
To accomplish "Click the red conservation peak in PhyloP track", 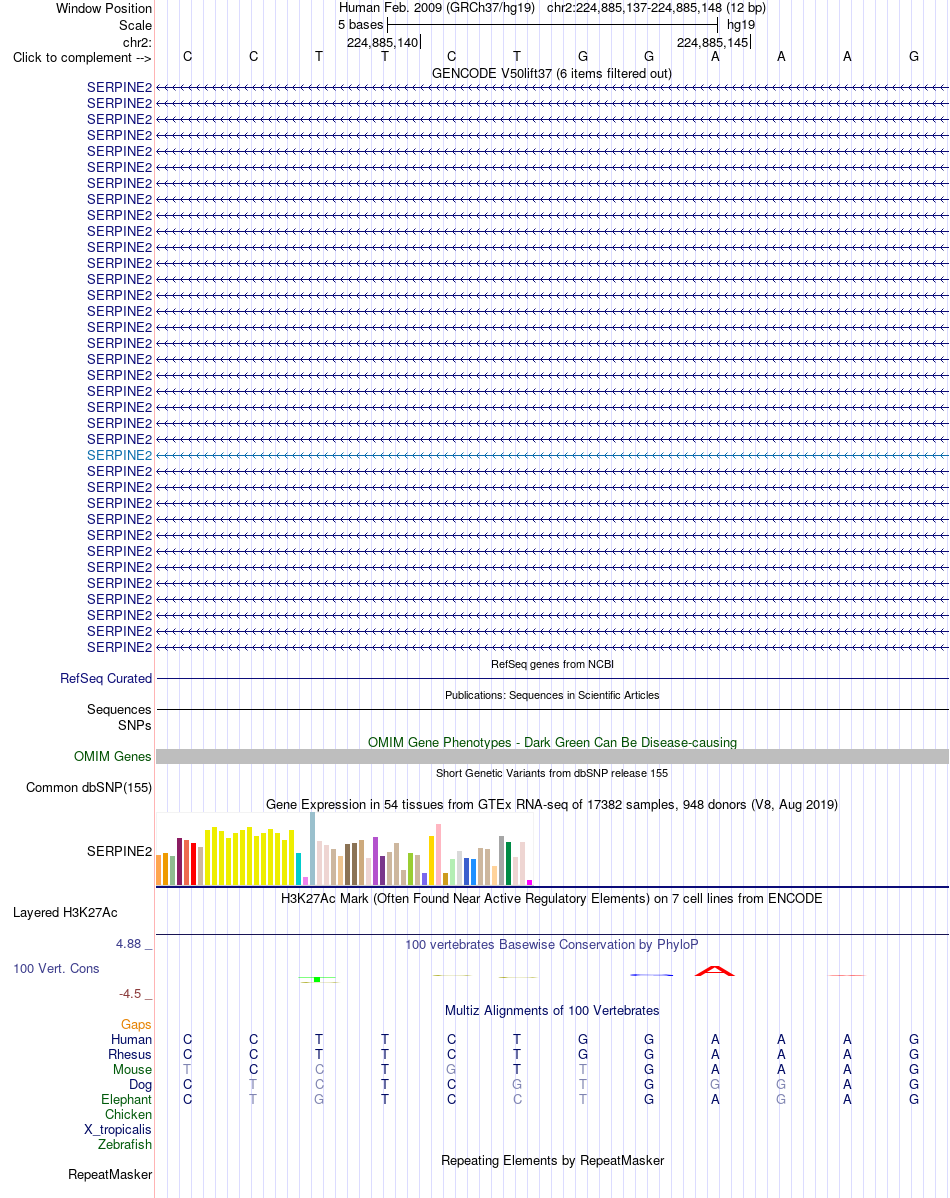I will coord(714,971).
